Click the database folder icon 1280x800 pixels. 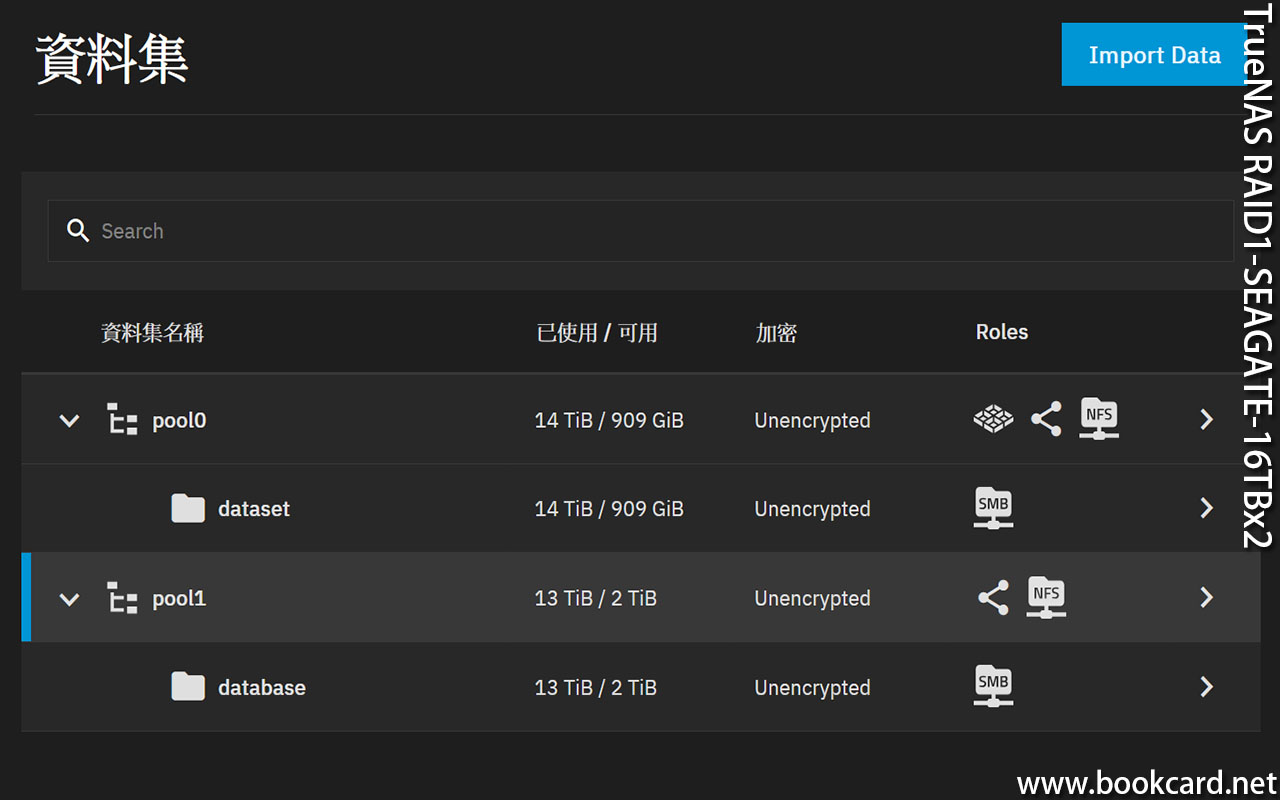tap(188, 687)
